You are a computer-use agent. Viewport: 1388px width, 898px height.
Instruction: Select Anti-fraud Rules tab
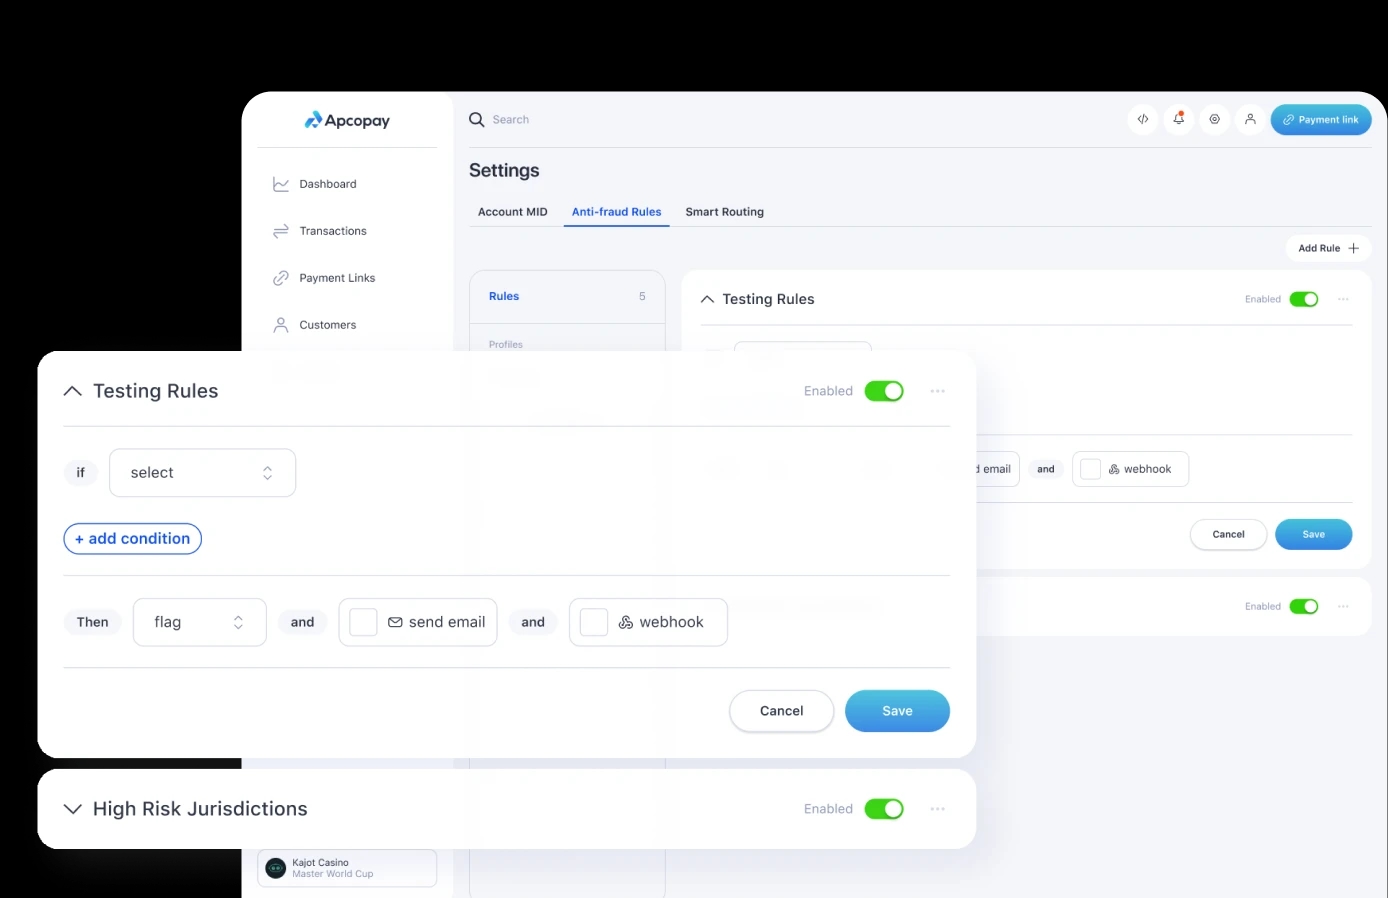(x=617, y=212)
